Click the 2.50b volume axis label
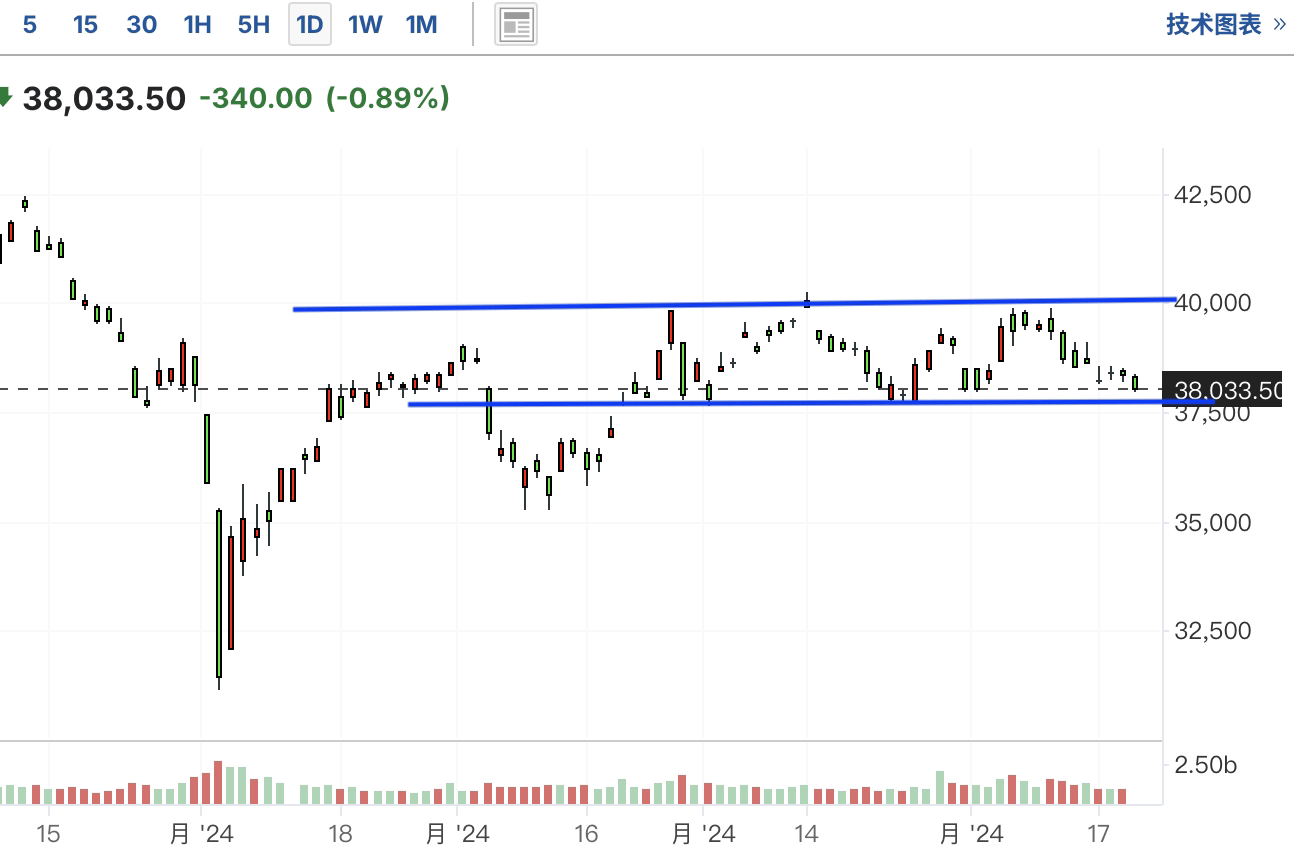Screen dimensions: 1294x854 [x=1204, y=766]
